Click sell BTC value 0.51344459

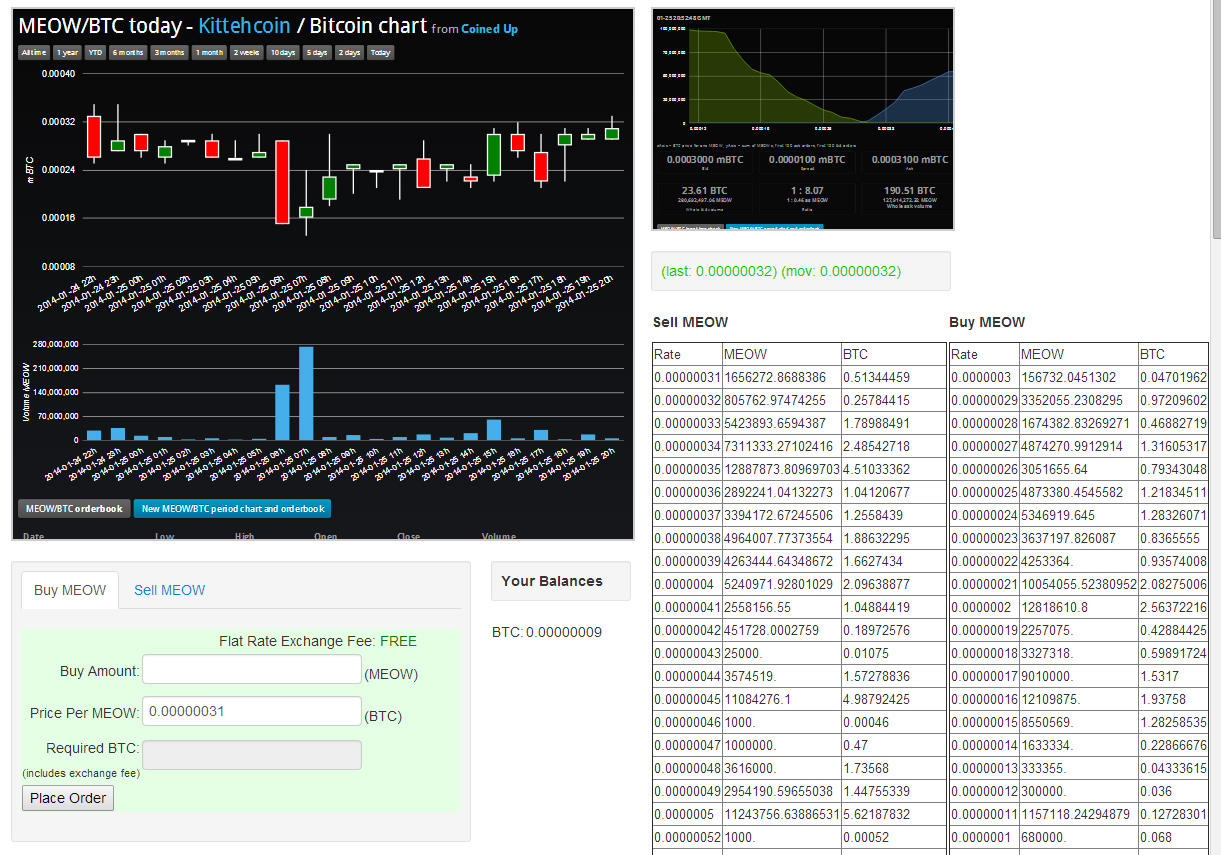pyautogui.click(x=876, y=377)
